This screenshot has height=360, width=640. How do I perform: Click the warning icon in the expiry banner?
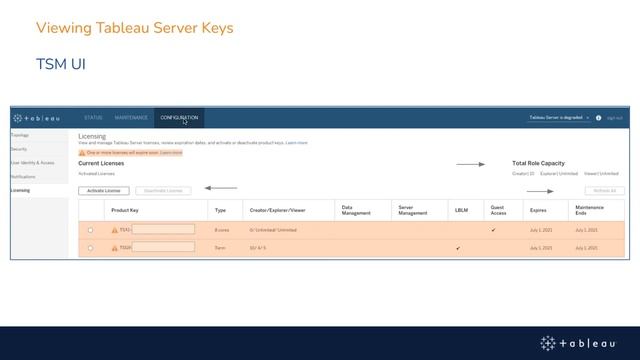coord(82,153)
